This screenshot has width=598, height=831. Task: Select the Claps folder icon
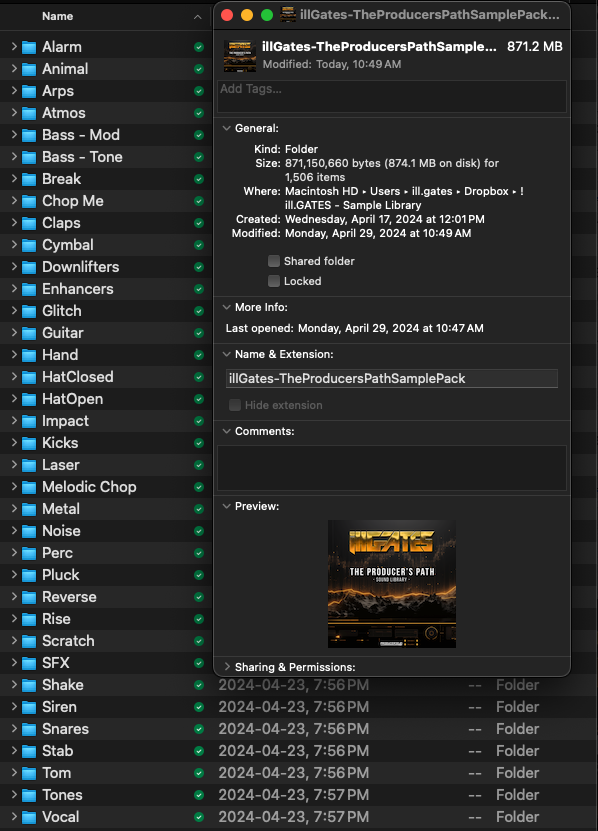click(x=29, y=223)
